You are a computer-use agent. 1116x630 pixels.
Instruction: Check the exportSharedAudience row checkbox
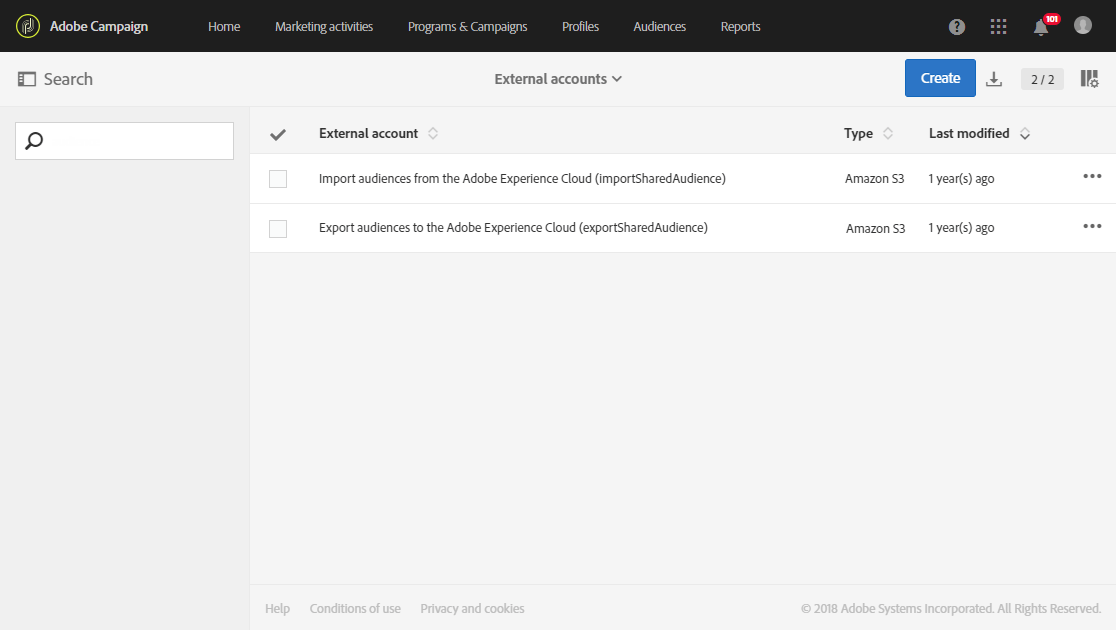pyautogui.click(x=278, y=228)
